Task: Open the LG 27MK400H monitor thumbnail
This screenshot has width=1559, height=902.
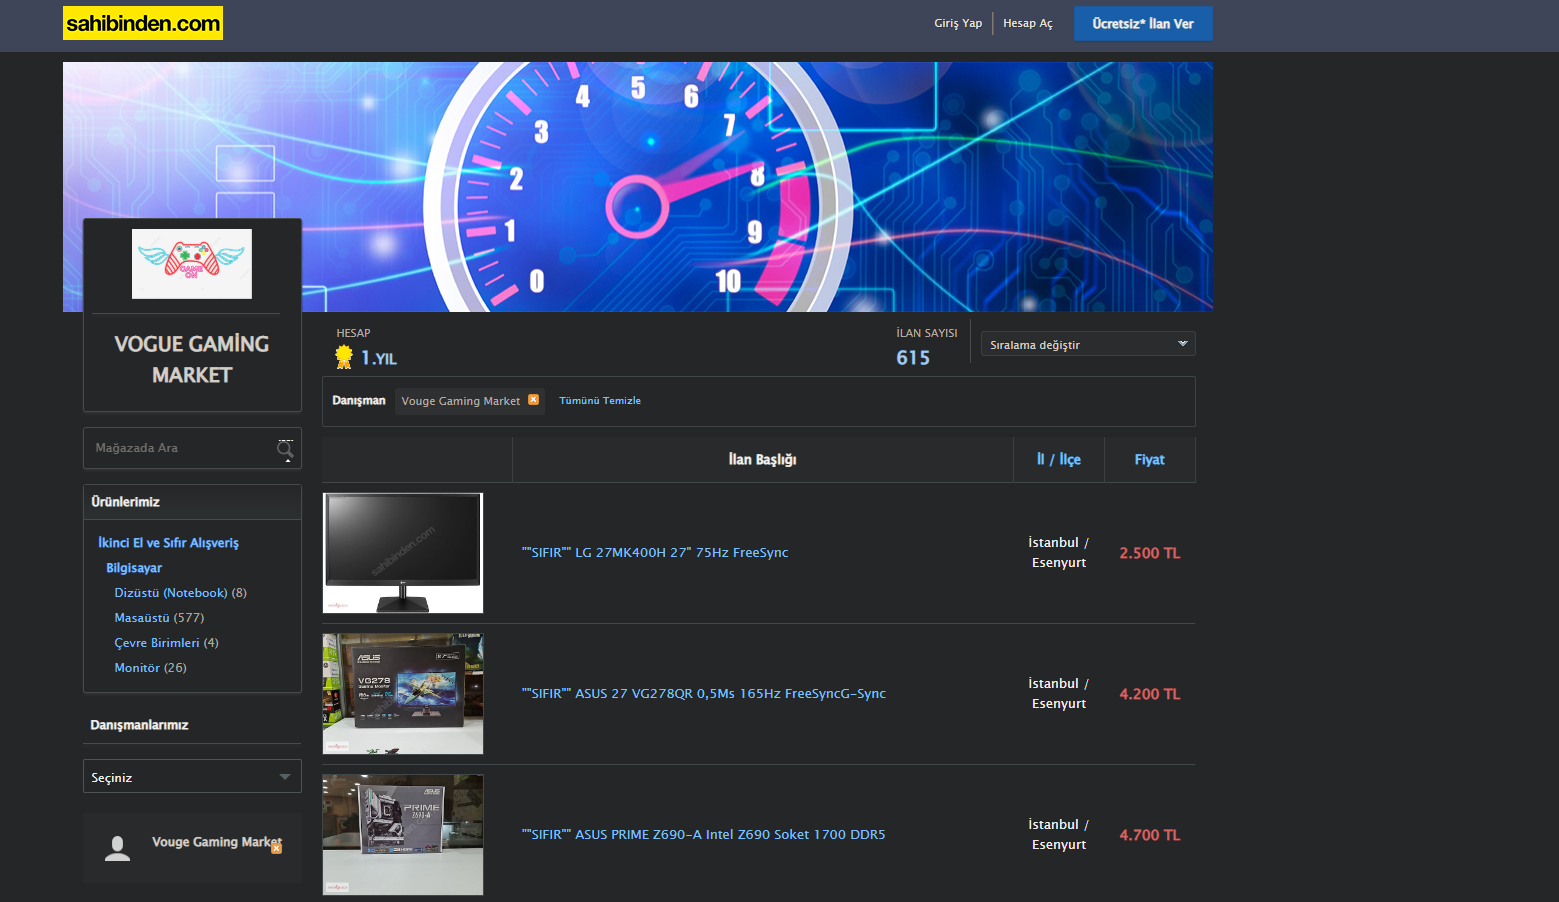Action: 403,553
